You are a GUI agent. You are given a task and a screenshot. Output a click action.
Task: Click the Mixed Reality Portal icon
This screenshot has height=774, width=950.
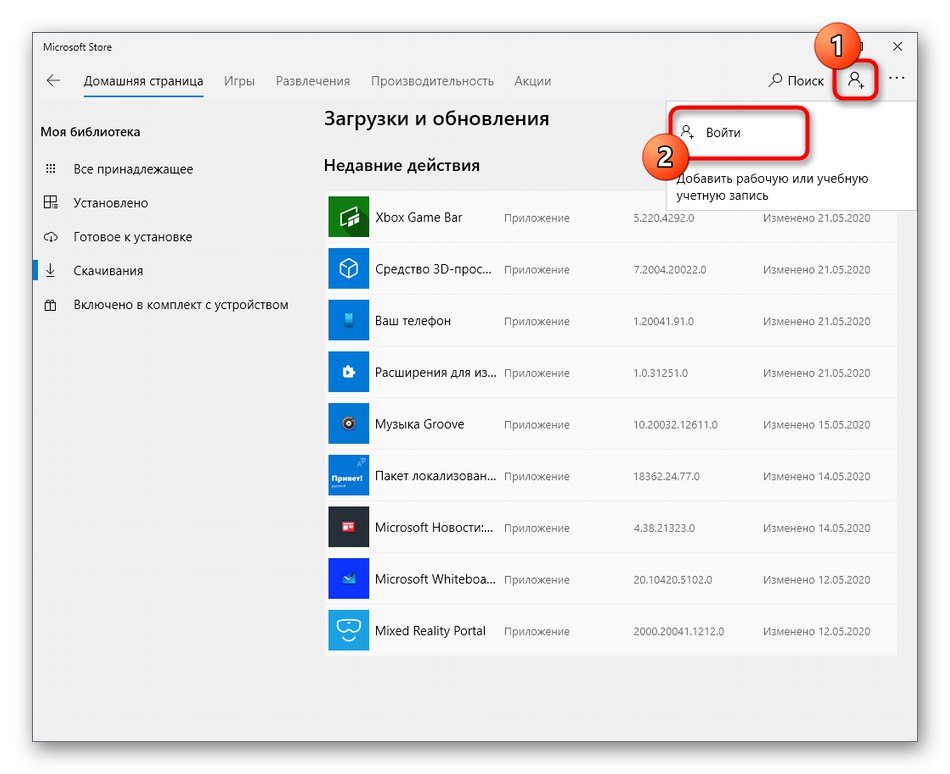coord(348,631)
